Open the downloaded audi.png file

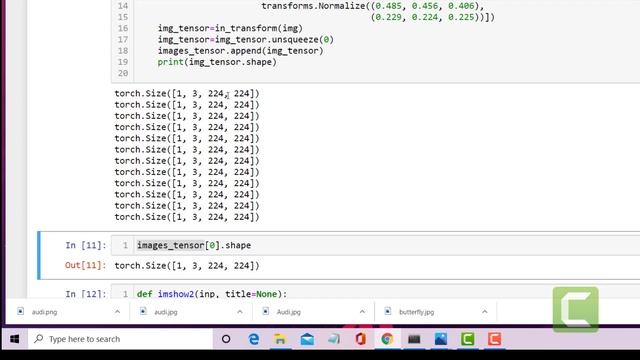pos(44,312)
